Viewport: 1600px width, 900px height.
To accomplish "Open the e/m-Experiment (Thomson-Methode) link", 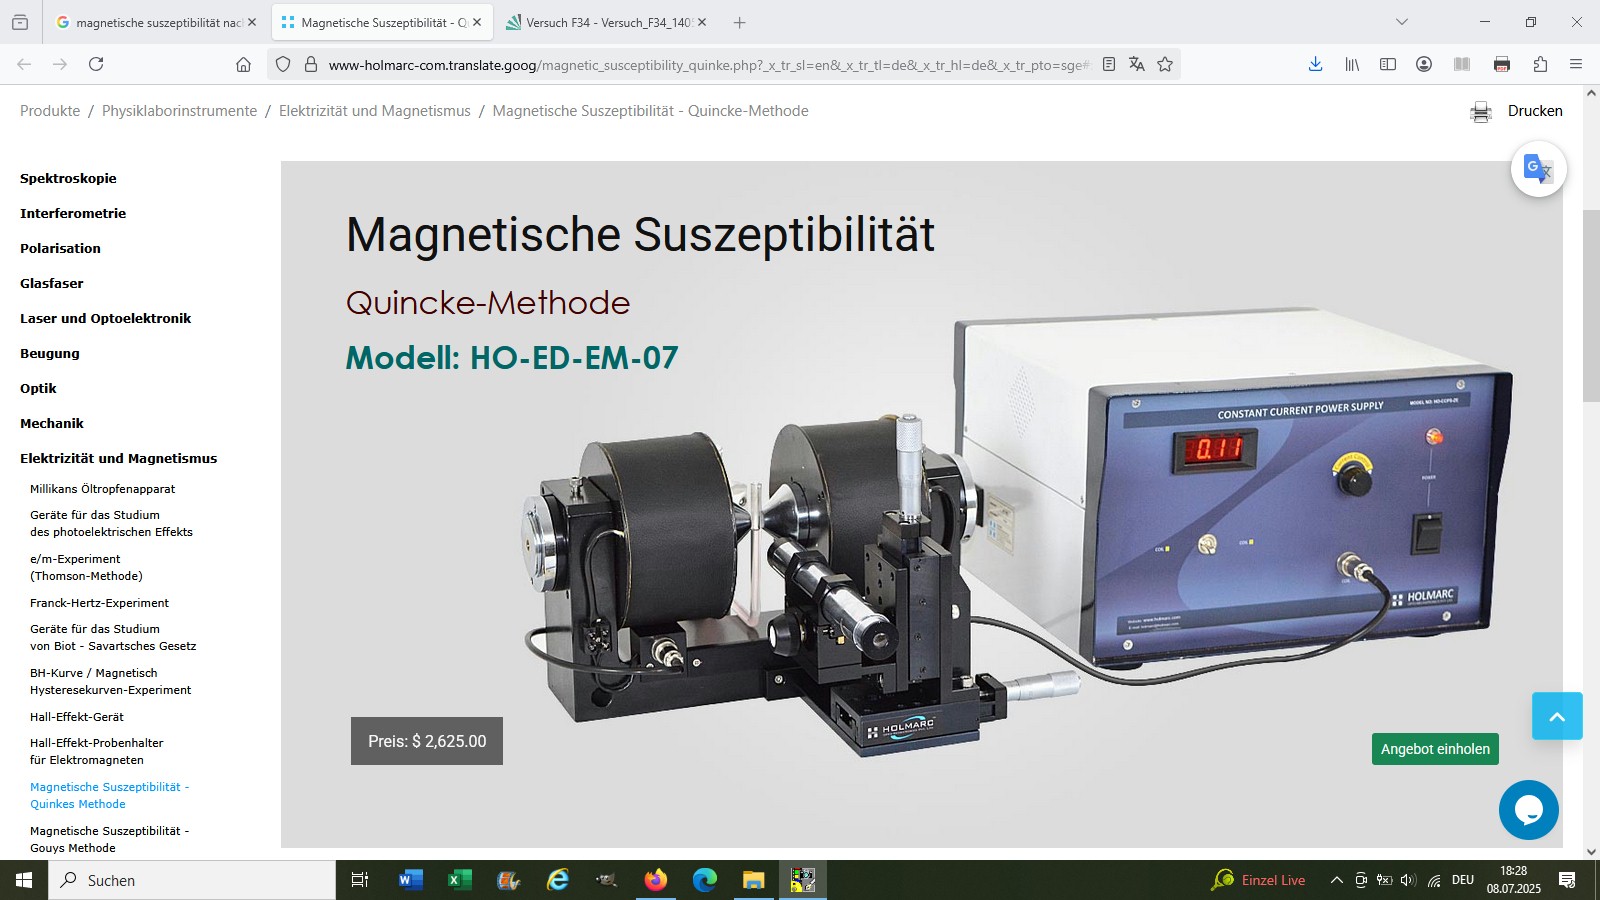I will click(x=86, y=567).
